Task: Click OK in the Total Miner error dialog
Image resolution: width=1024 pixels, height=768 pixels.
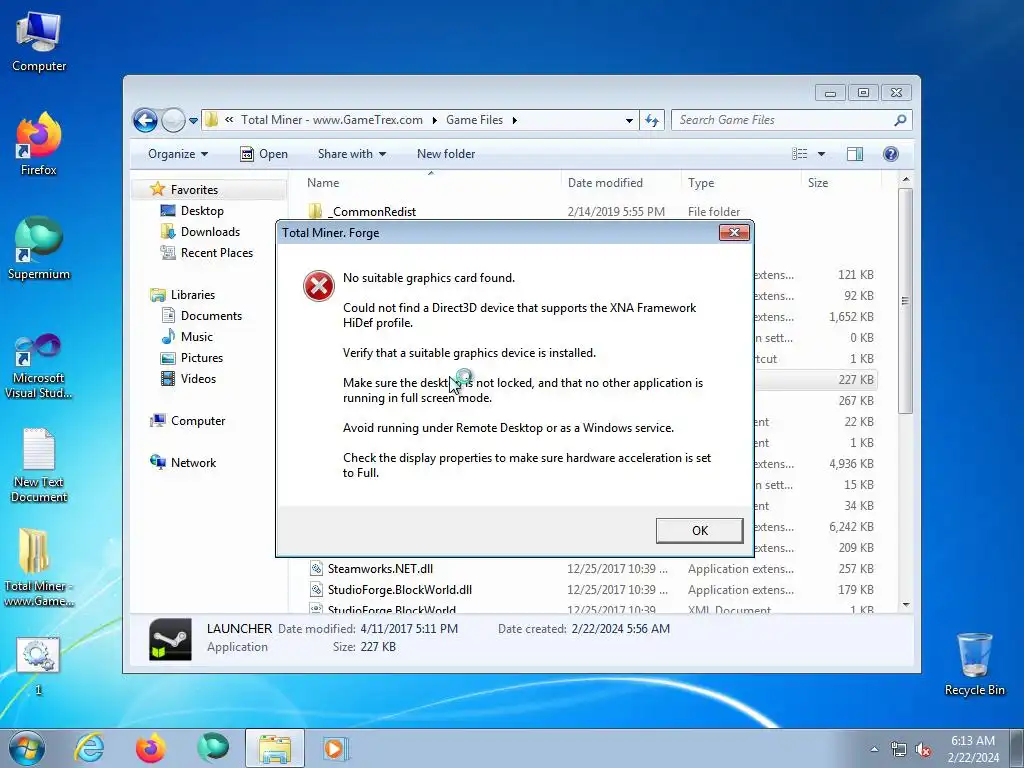Action: pyautogui.click(x=699, y=530)
